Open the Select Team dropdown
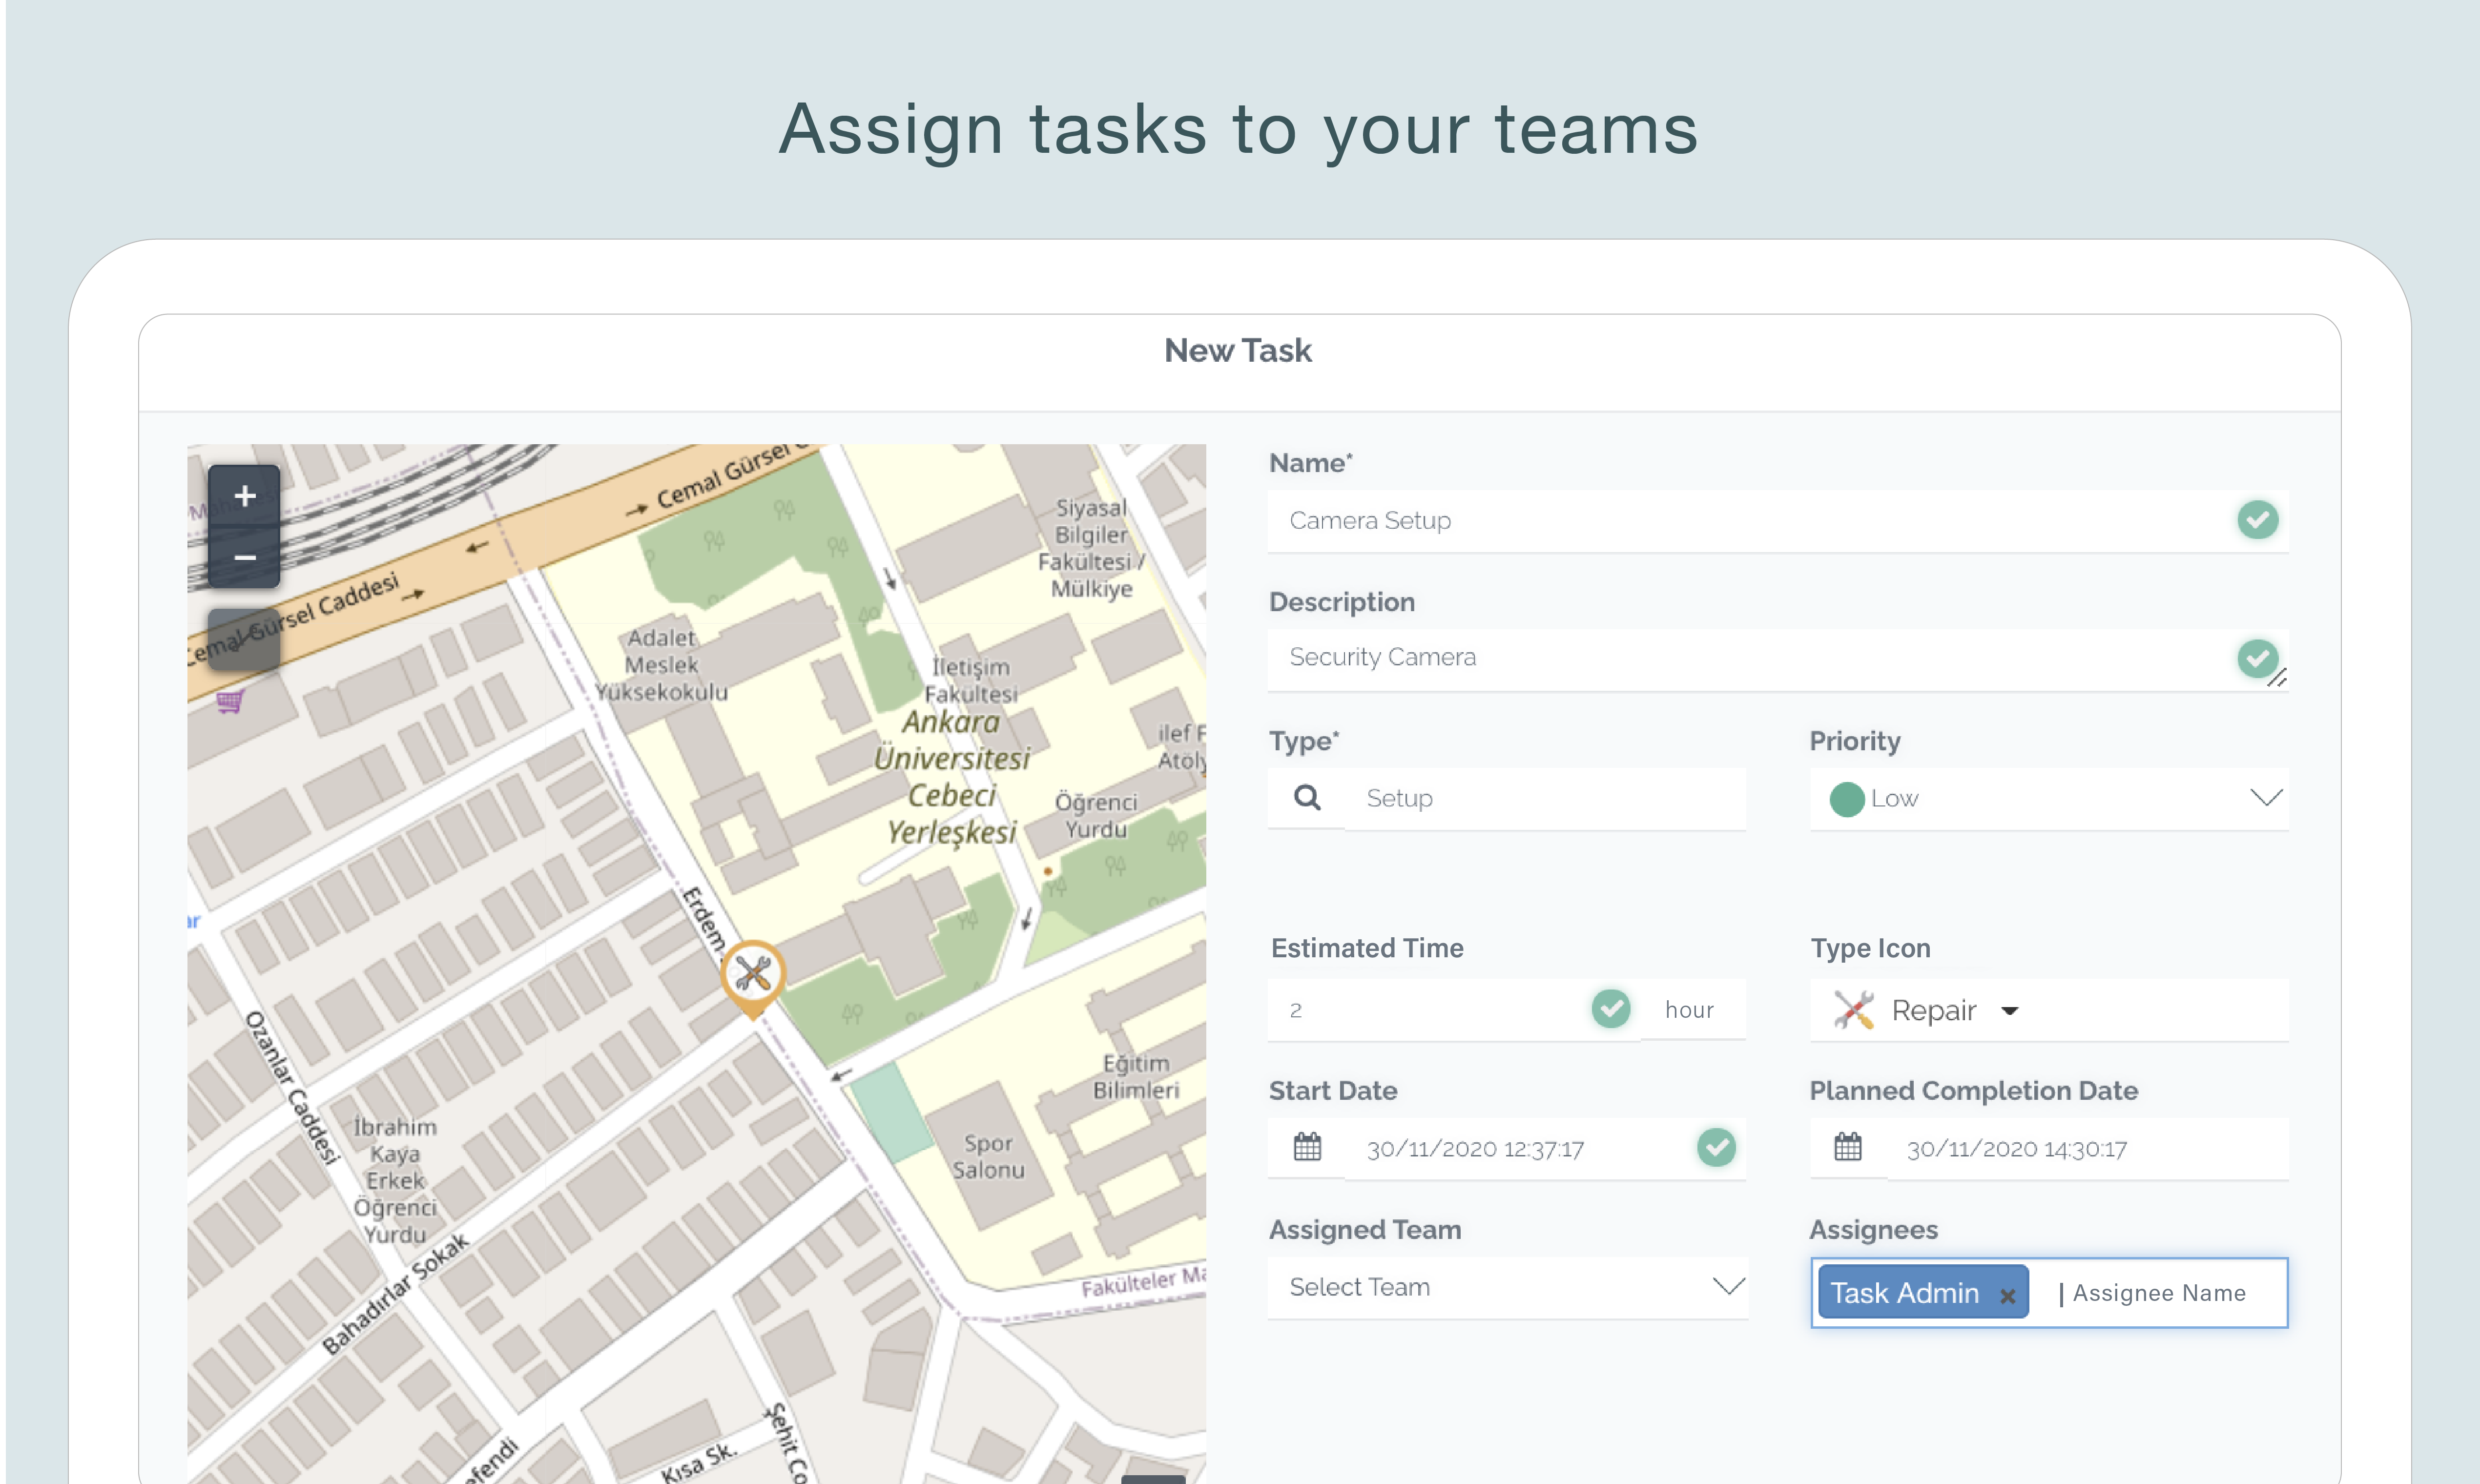Viewport: 2480px width, 1484px height. pyautogui.click(x=1727, y=1287)
